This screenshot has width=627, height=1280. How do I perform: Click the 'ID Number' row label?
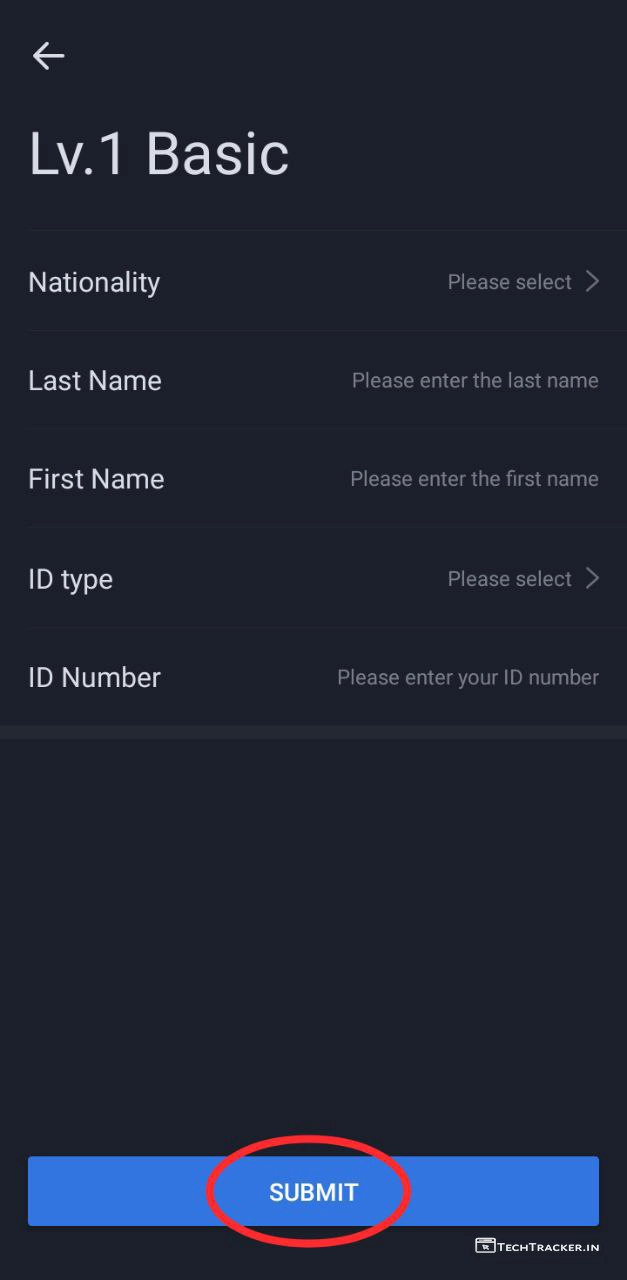pos(94,678)
